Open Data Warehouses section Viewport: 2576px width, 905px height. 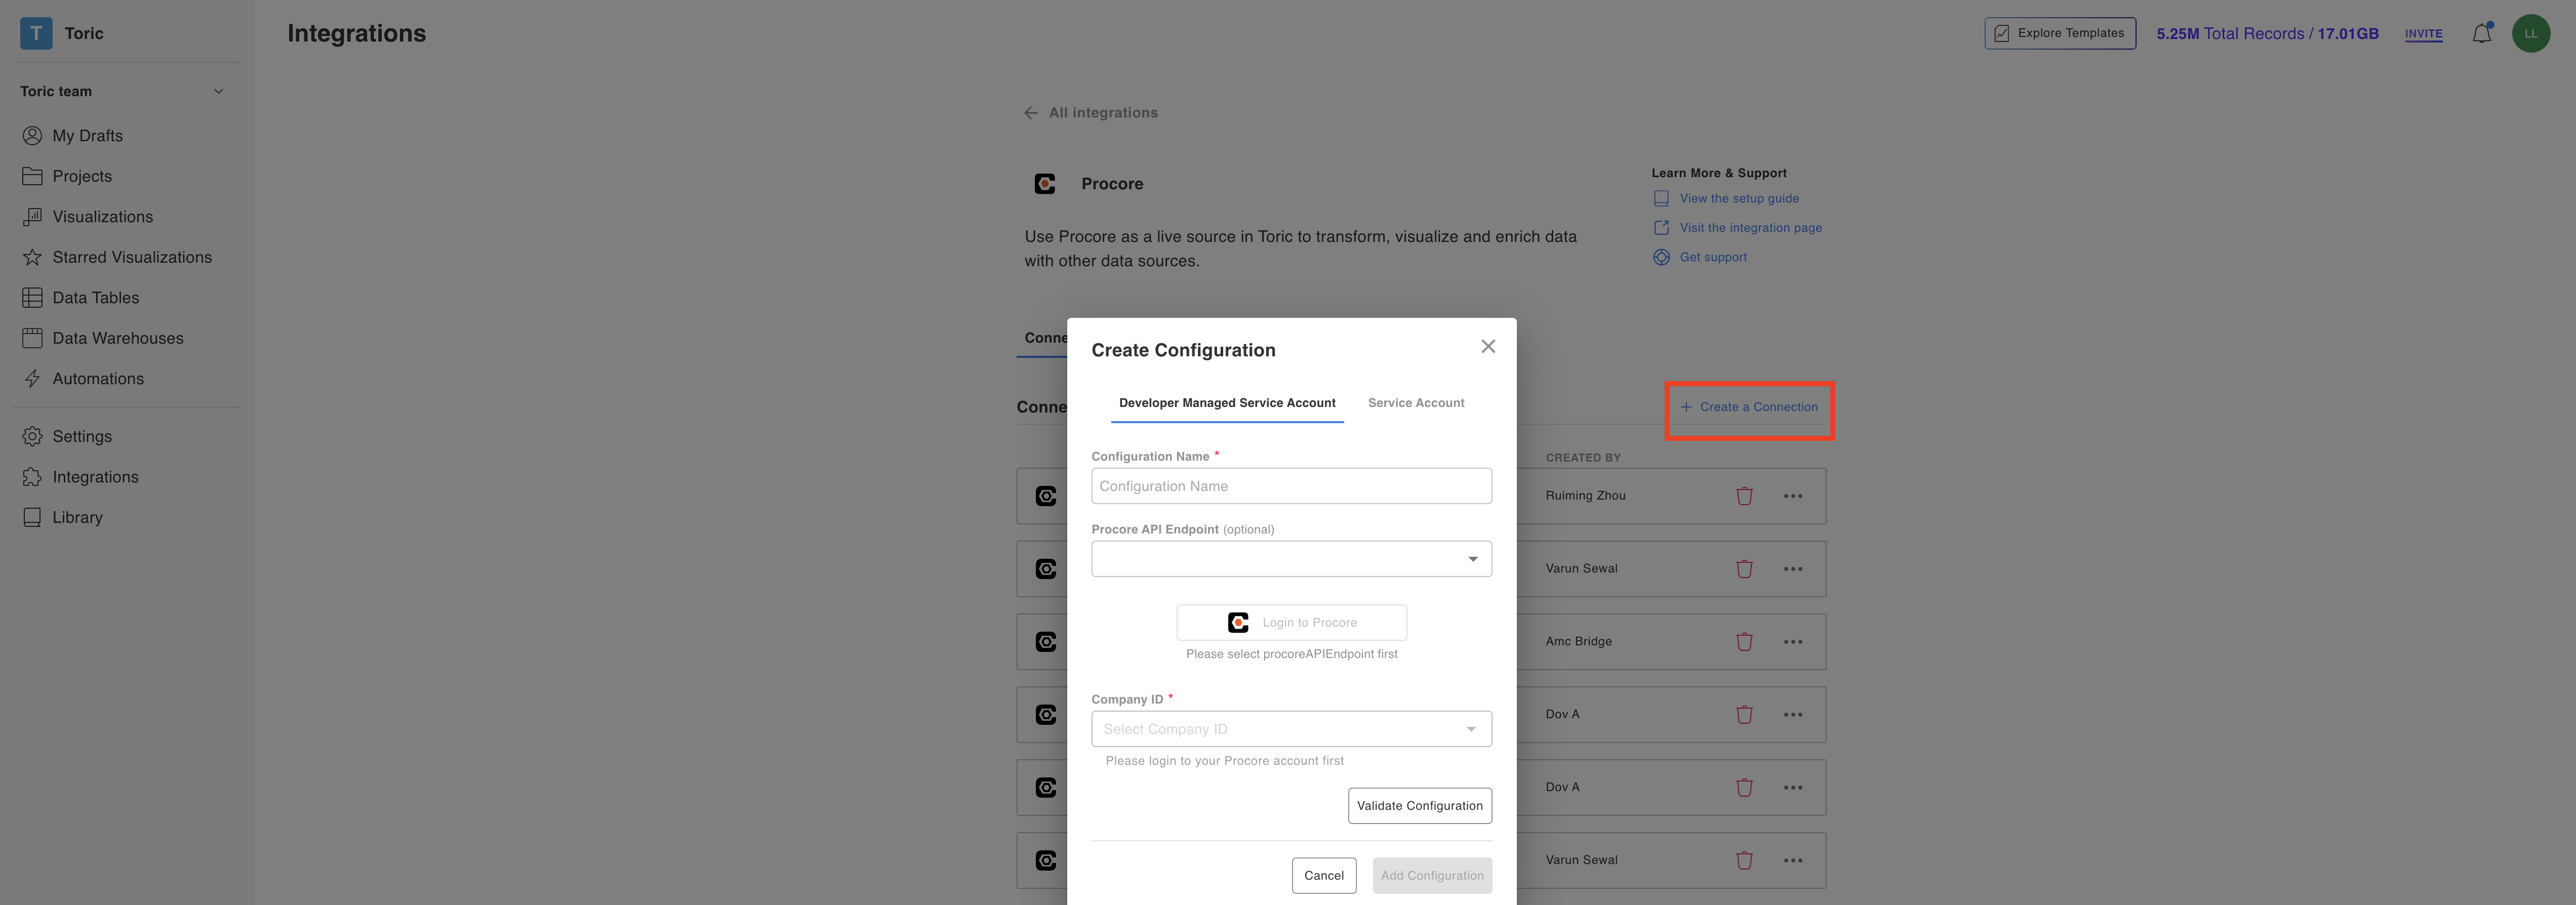click(x=118, y=338)
